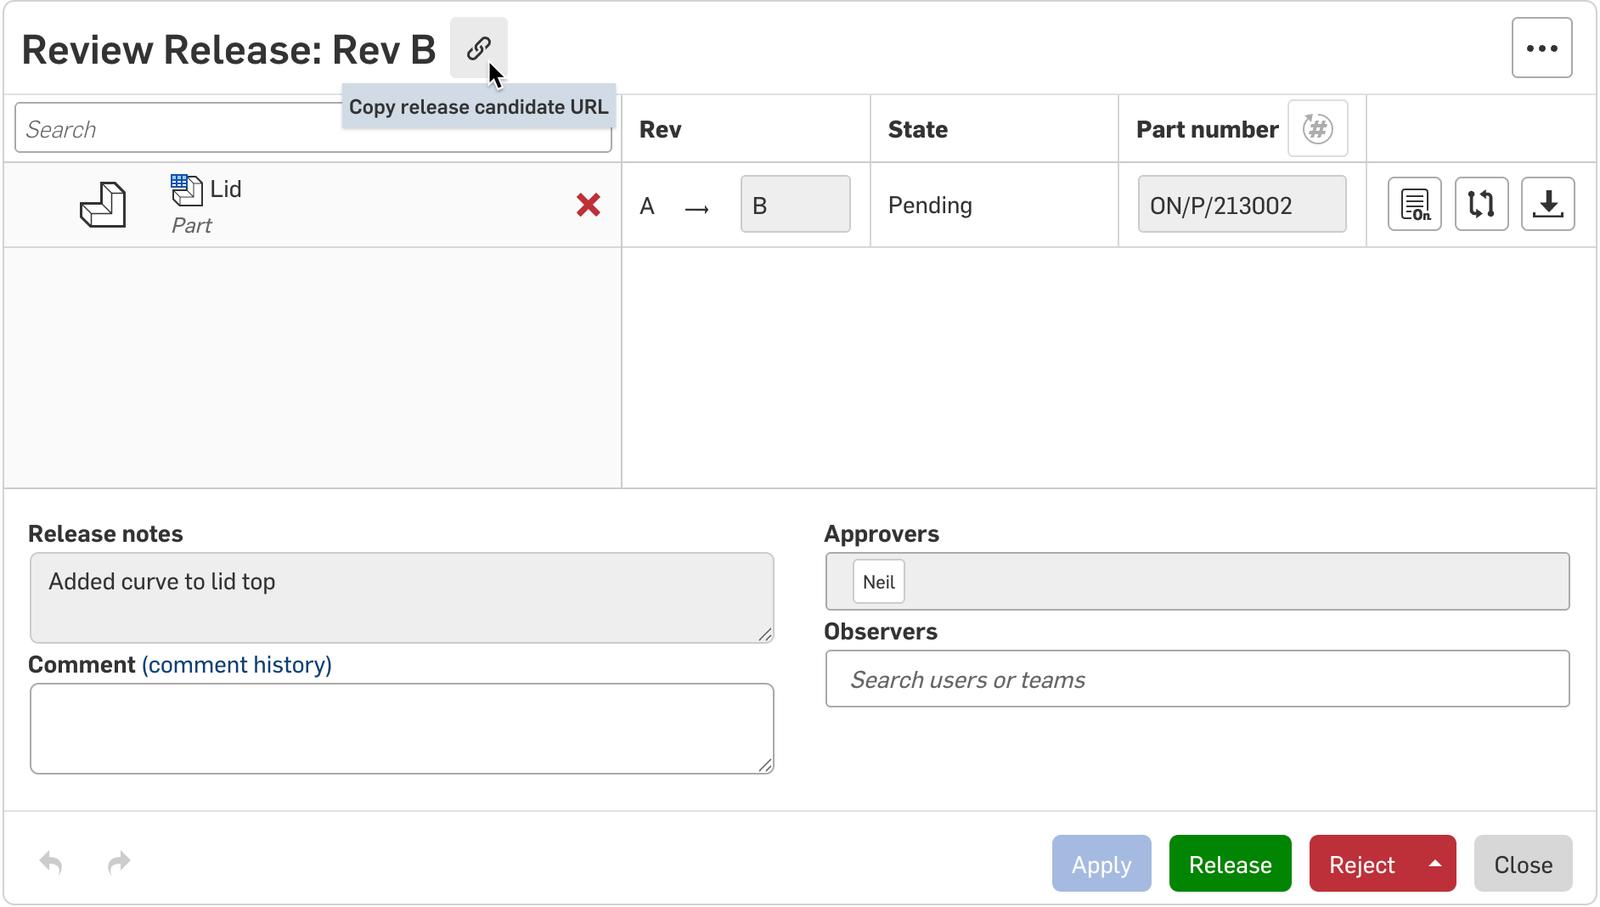Click the Observers search users field
Viewport: 1600px width, 907px height.
click(1196, 680)
